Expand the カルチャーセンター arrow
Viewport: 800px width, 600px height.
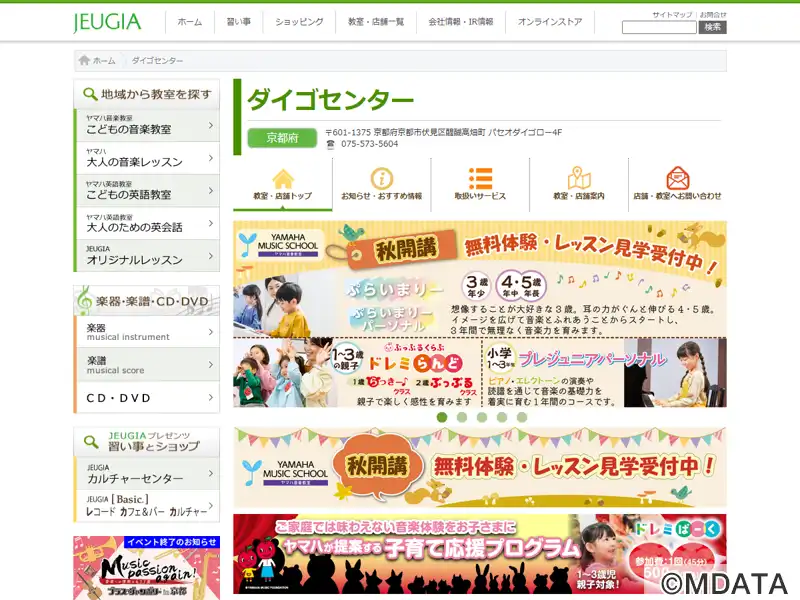click(211, 473)
